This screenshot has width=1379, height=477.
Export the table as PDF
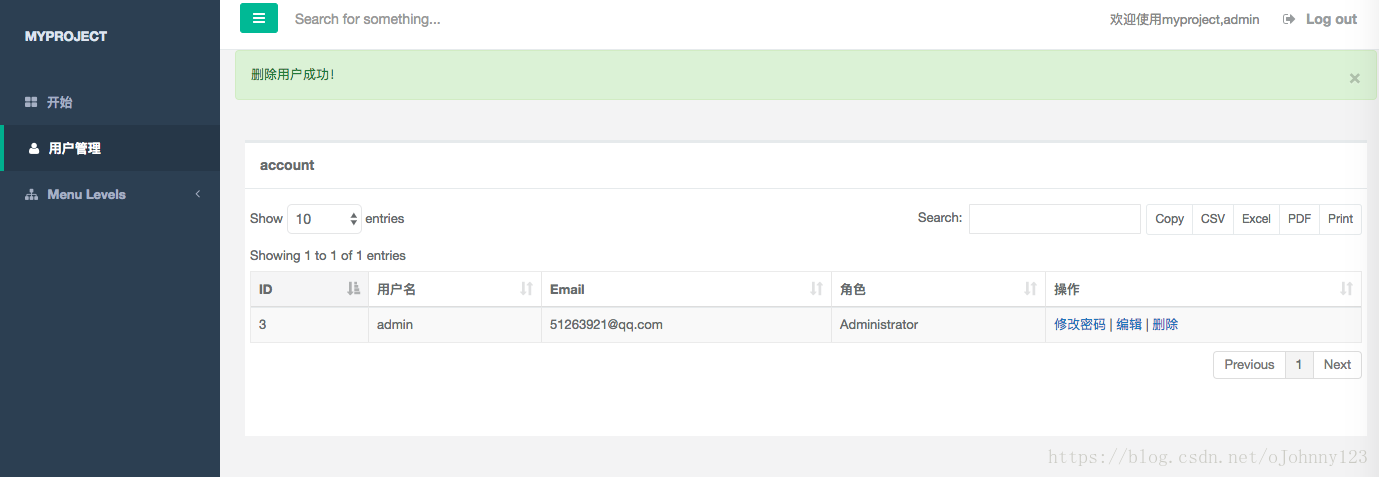(x=1299, y=219)
